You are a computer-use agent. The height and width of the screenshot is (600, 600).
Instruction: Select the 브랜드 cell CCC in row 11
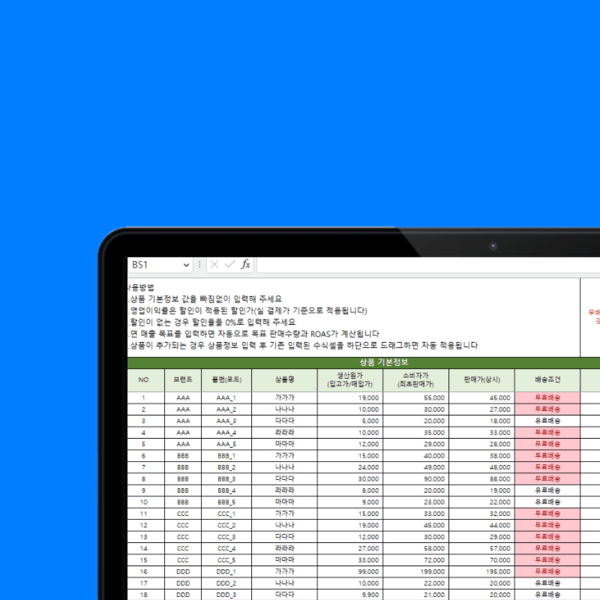(x=183, y=514)
